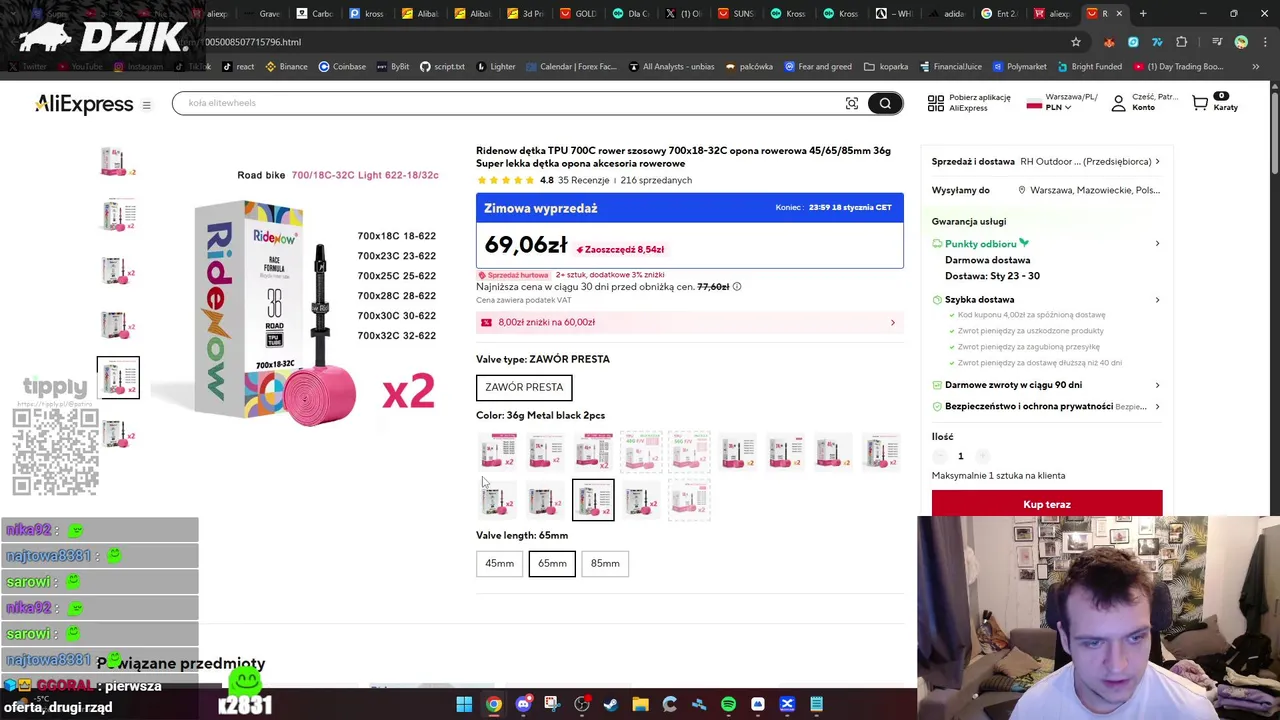The width and height of the screenshot is (1280, 720).
Task: Click the QR app download icon
Action: click(936, 103)
